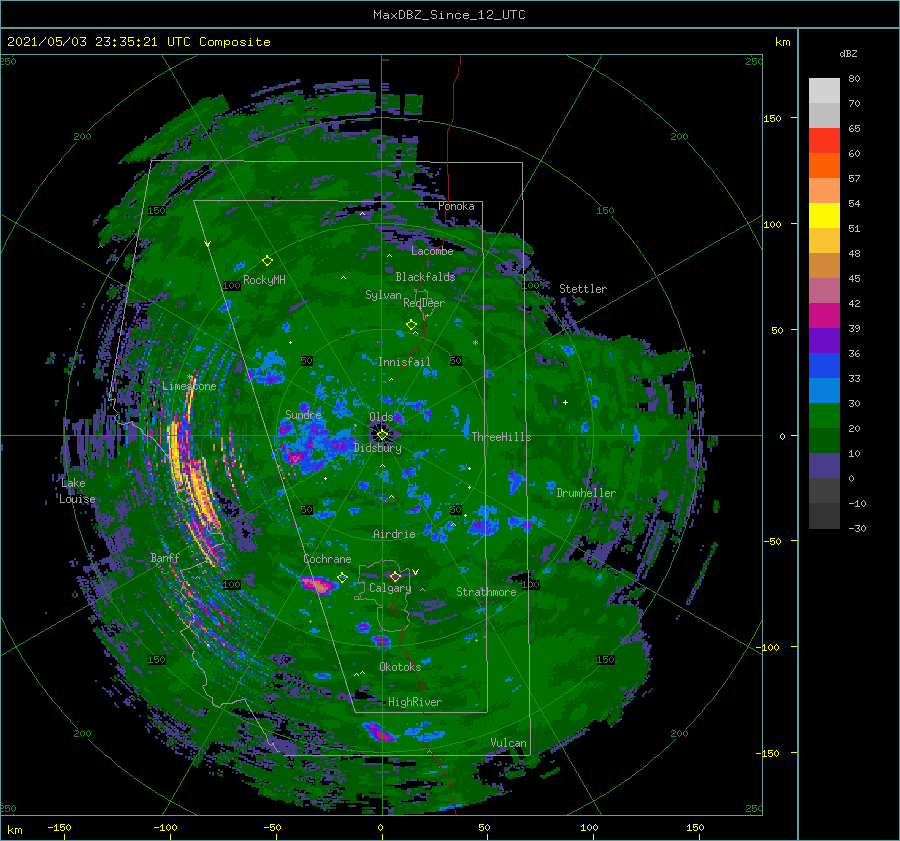900x841 pixels.
Task: Click the Cochrane label
Action: (327, 559)
